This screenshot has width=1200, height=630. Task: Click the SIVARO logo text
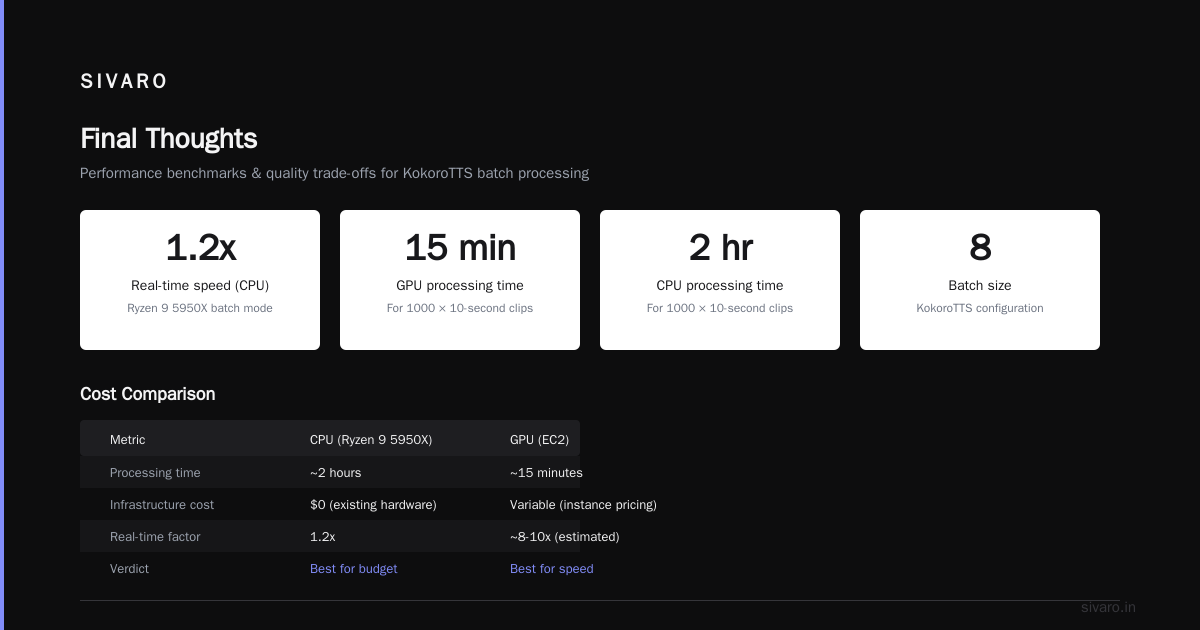pyautogui.click(x=124, y=81)
